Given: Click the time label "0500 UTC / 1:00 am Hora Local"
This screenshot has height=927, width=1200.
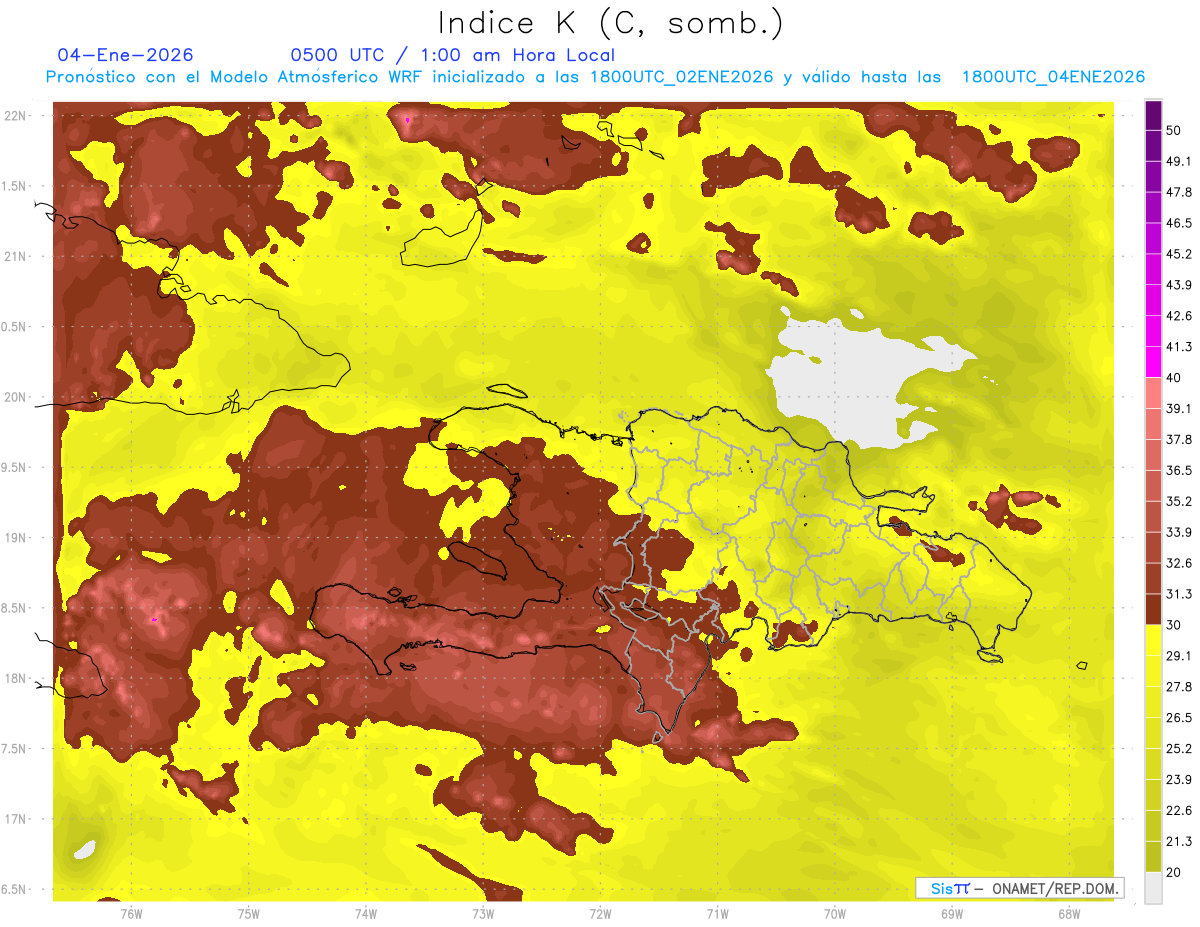Looking at the screenshot, I should pos(453,55).
